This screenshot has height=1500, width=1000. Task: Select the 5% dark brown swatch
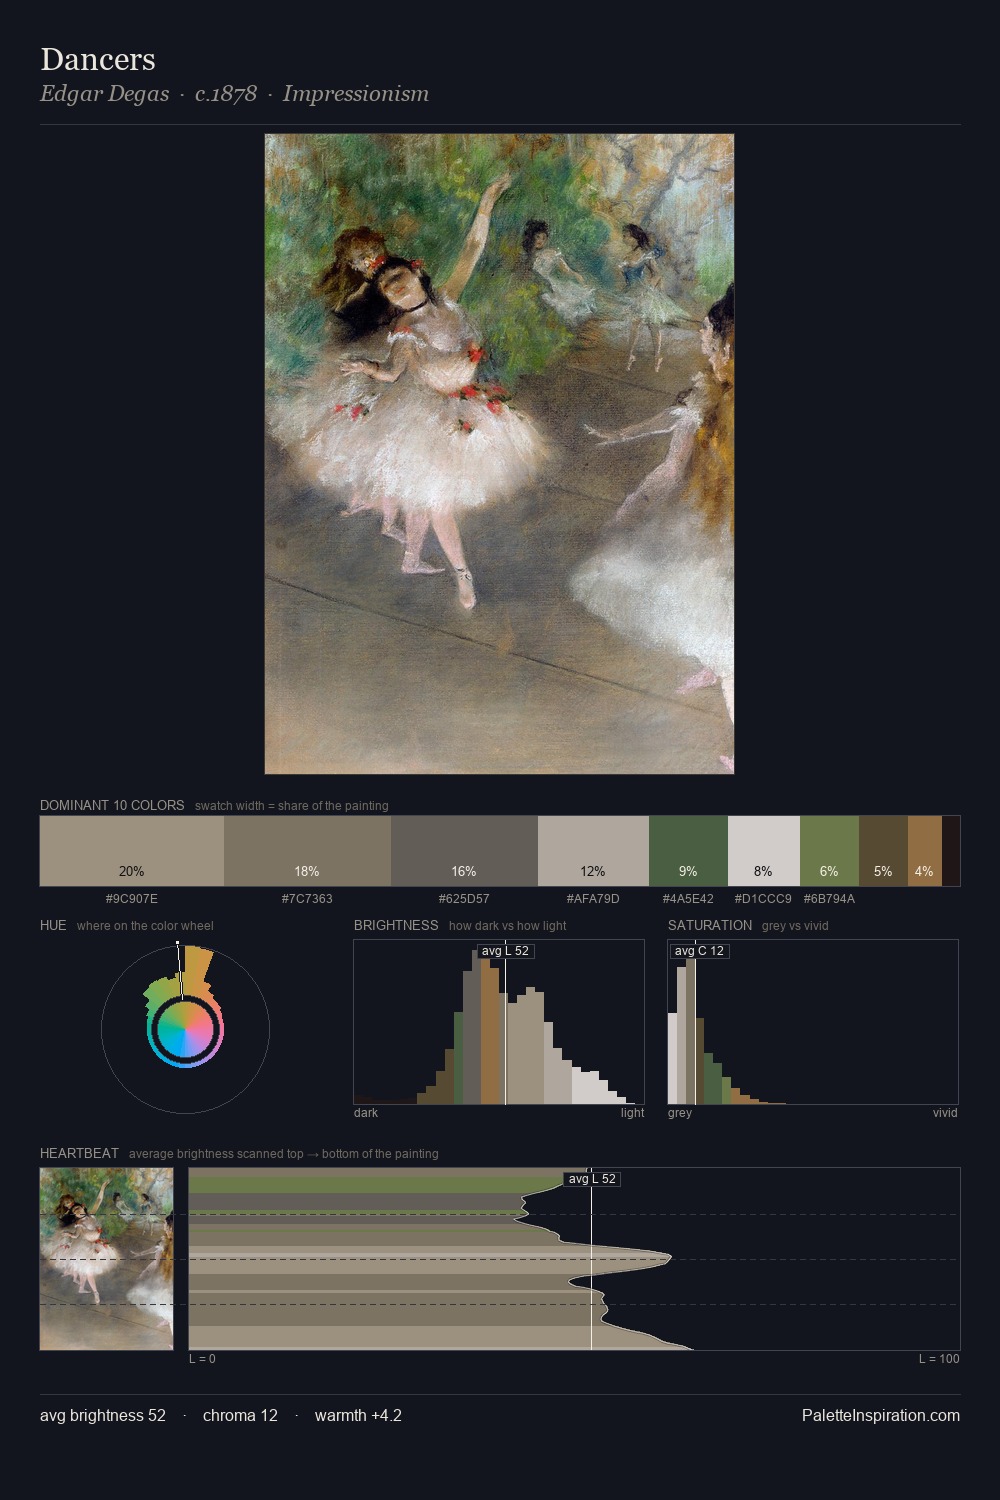883,851
